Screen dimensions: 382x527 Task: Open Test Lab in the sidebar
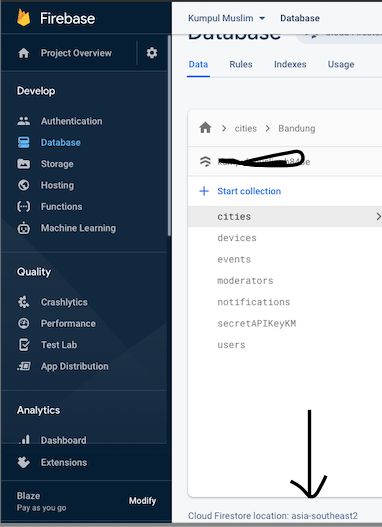coord(59,345)
